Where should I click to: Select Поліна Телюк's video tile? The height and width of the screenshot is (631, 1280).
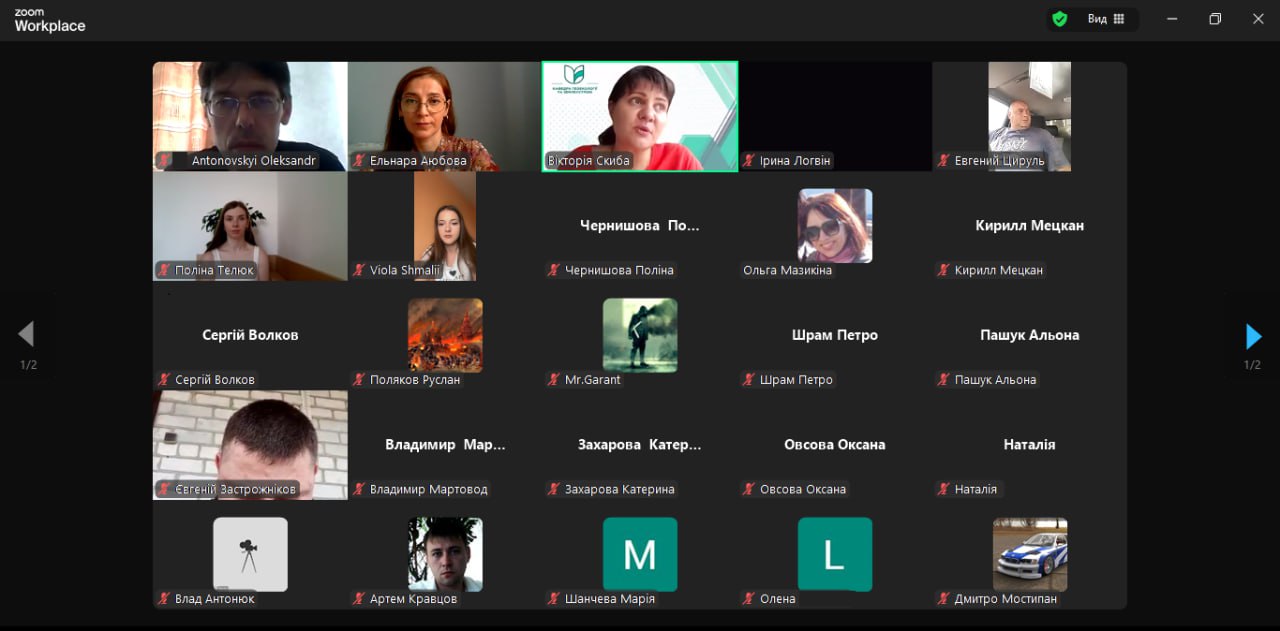coord(250,226)
